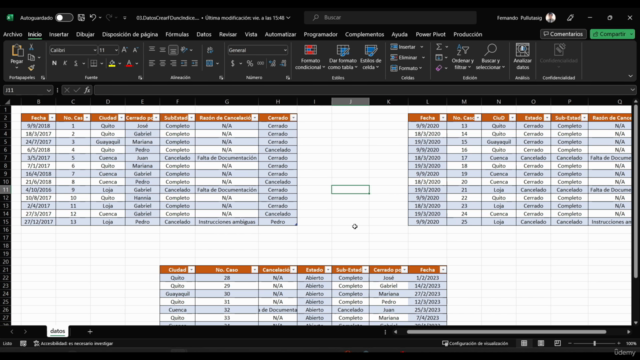Click the Paste (Pegar) clipboard icon
The image size is (640, 360).
17,51
